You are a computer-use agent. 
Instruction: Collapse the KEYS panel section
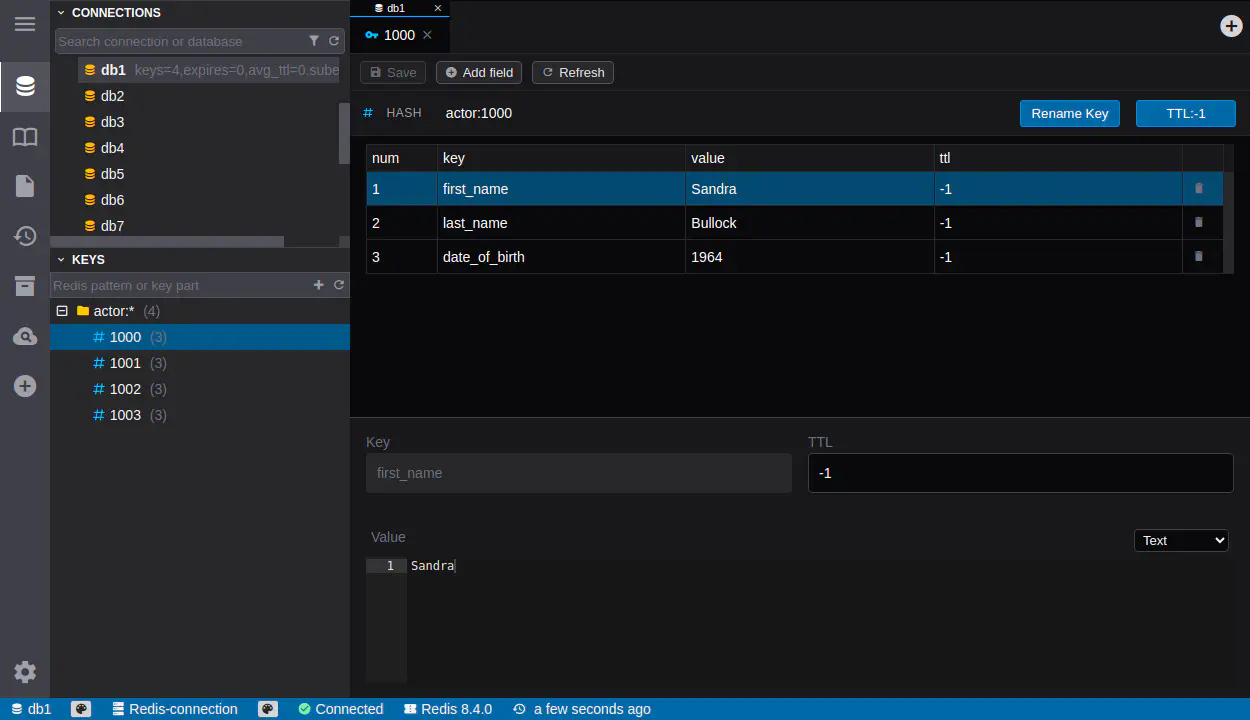click(61, 259)
